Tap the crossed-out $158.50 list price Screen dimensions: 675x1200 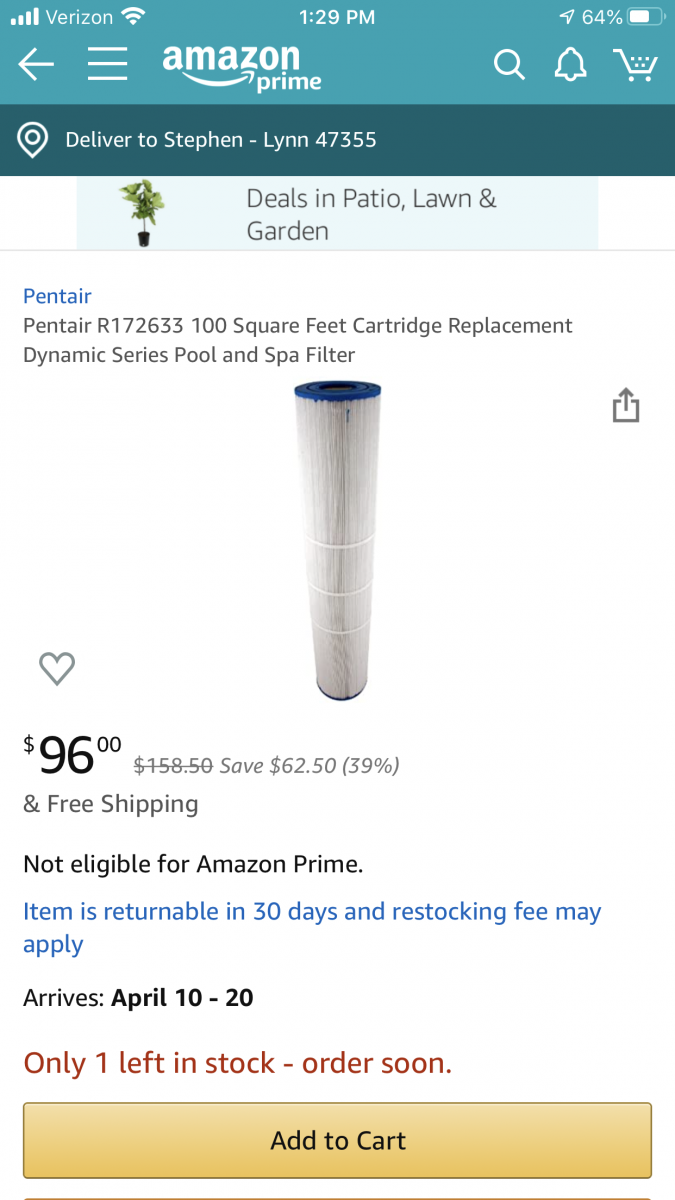point(173,766)
